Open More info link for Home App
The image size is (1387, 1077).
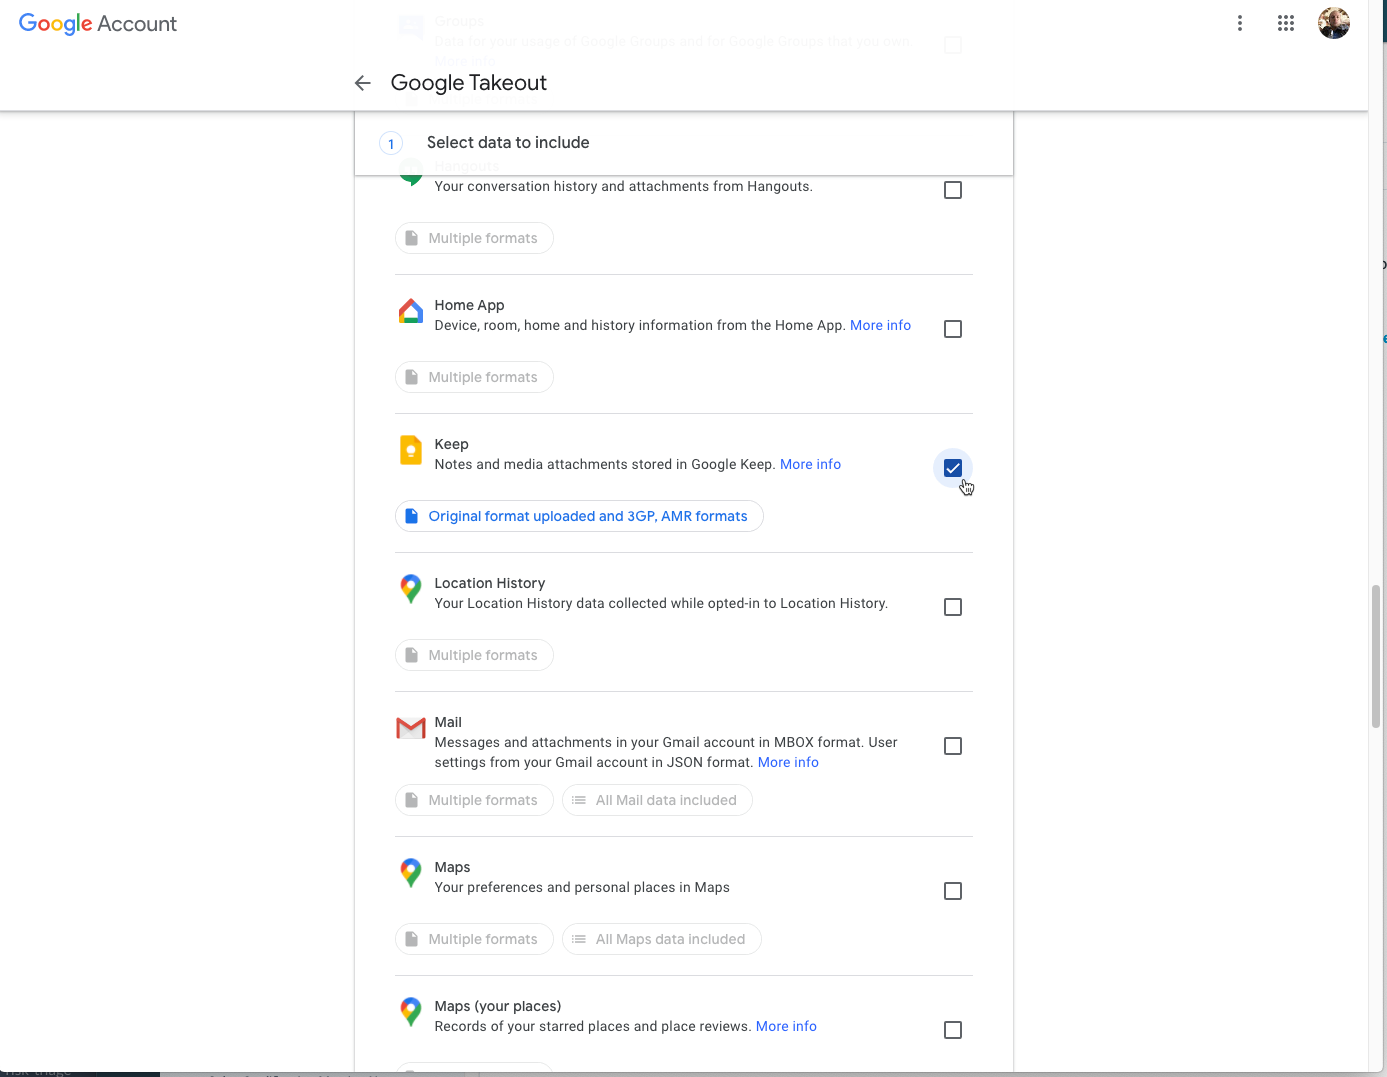[x=880, y=325]
